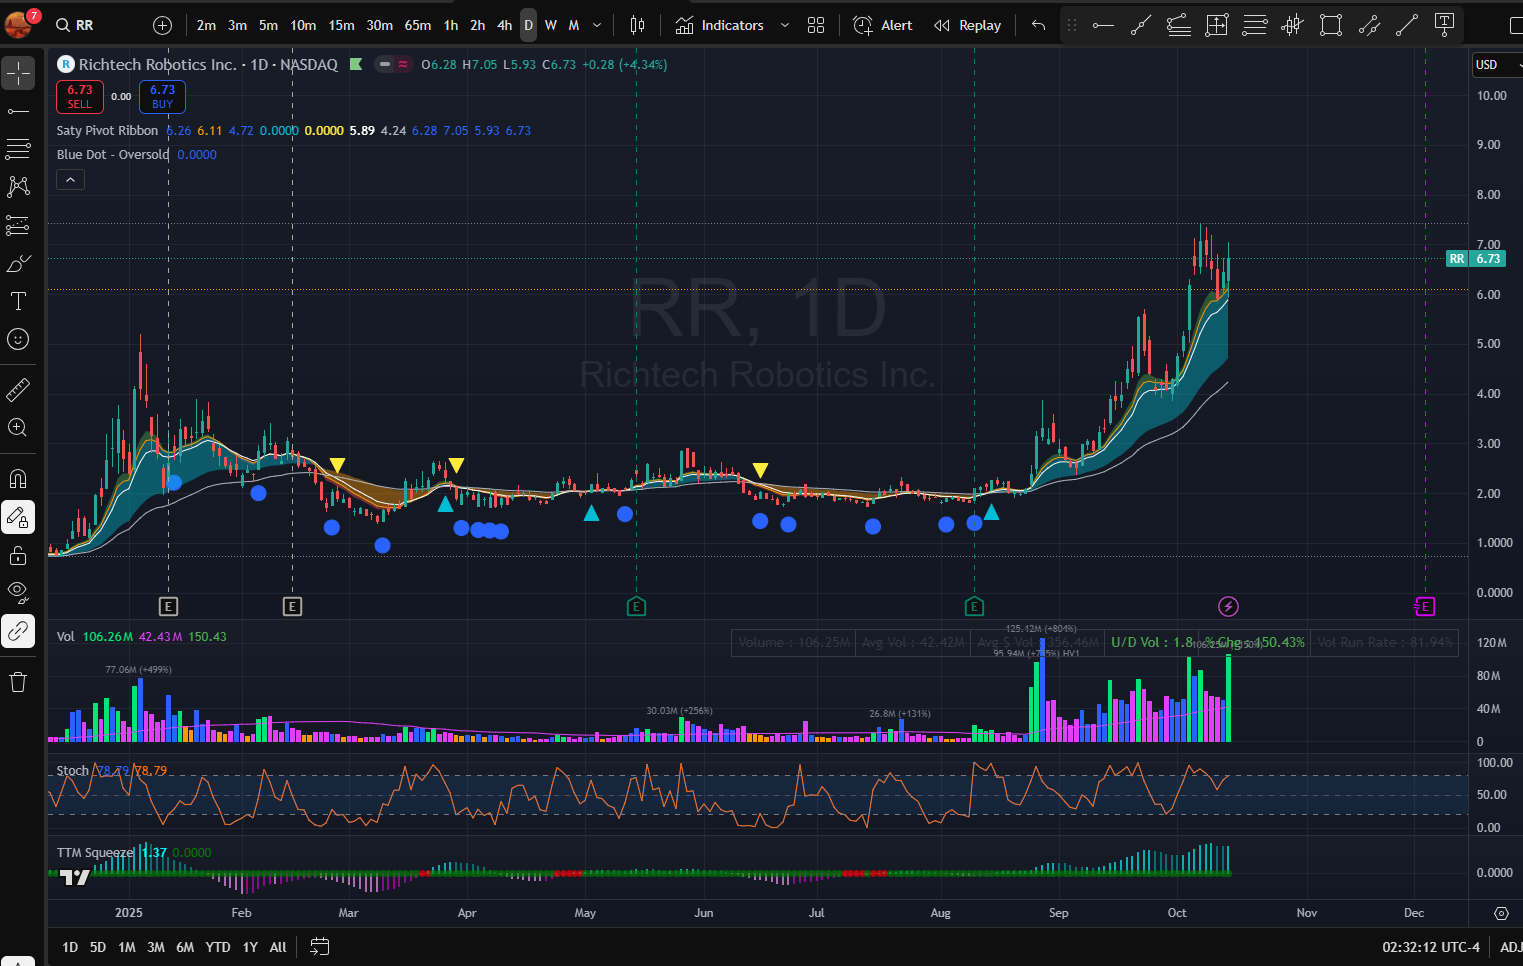Click the Stoch indicator label
The image size is (1523, 966).
point(72,771)
